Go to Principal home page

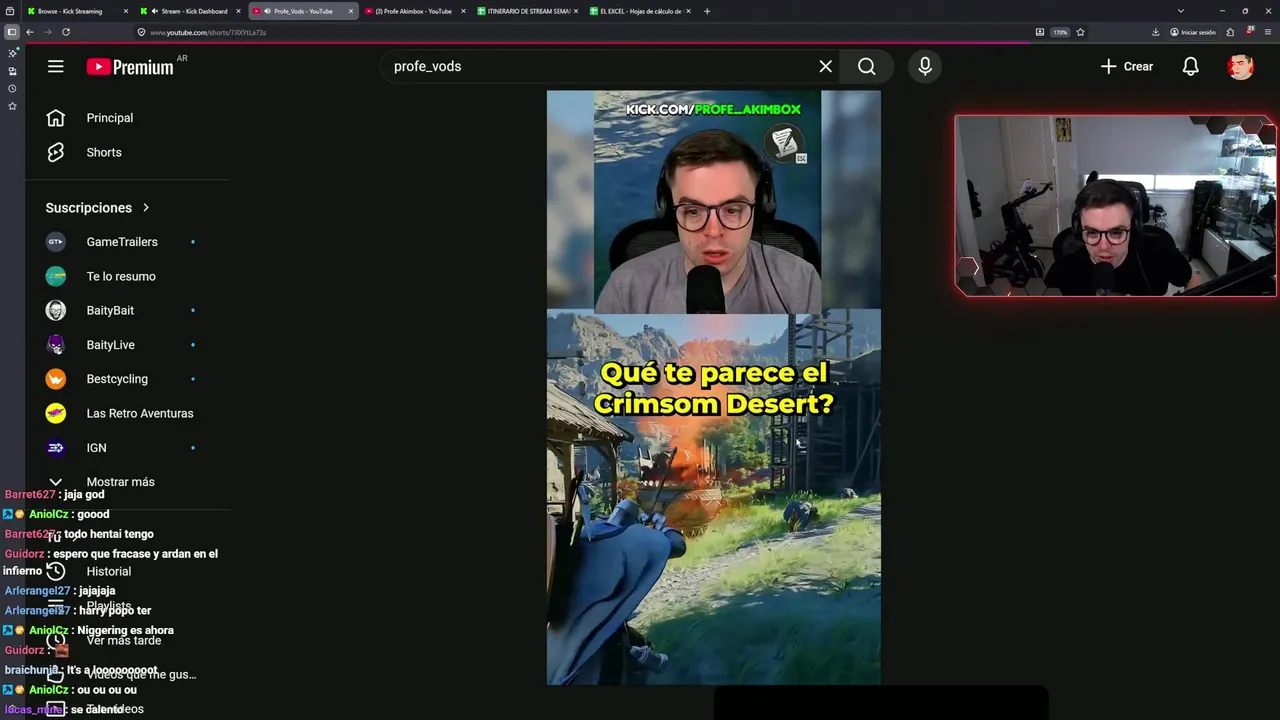pyautogui.click(x=109, y=118)
